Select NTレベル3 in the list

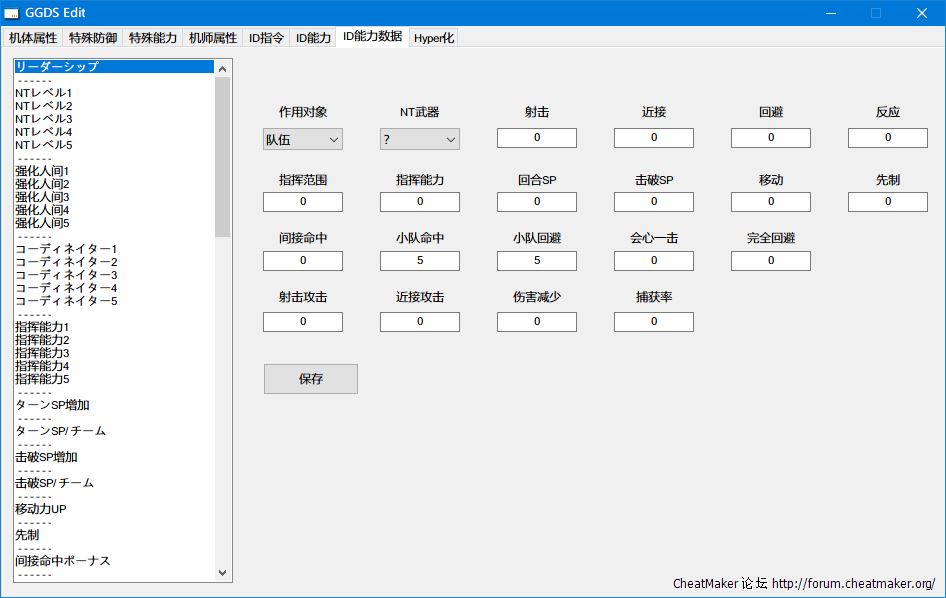pos(44,119)
